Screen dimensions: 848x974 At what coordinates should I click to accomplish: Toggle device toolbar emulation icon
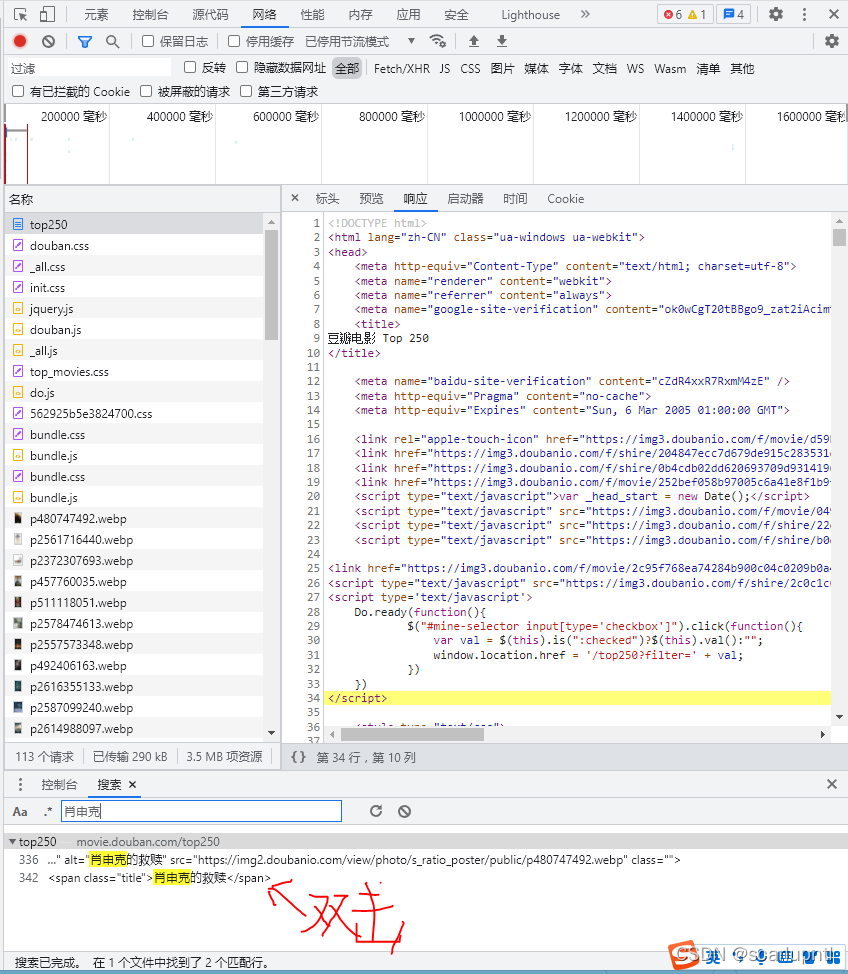click(47, 14)
